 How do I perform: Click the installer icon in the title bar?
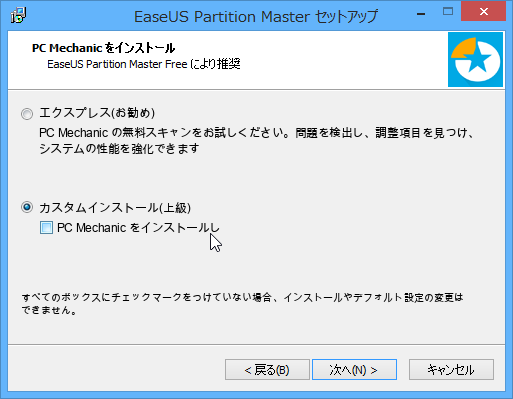18,15
